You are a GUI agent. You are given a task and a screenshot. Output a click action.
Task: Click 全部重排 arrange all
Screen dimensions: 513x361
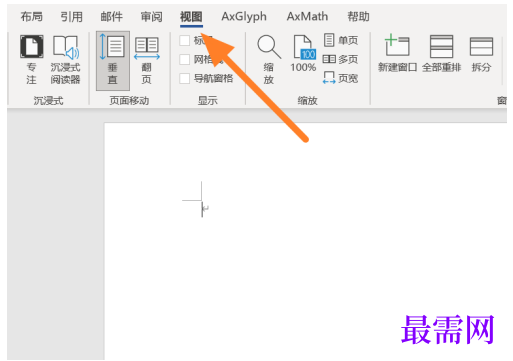(x=441, y=54)
